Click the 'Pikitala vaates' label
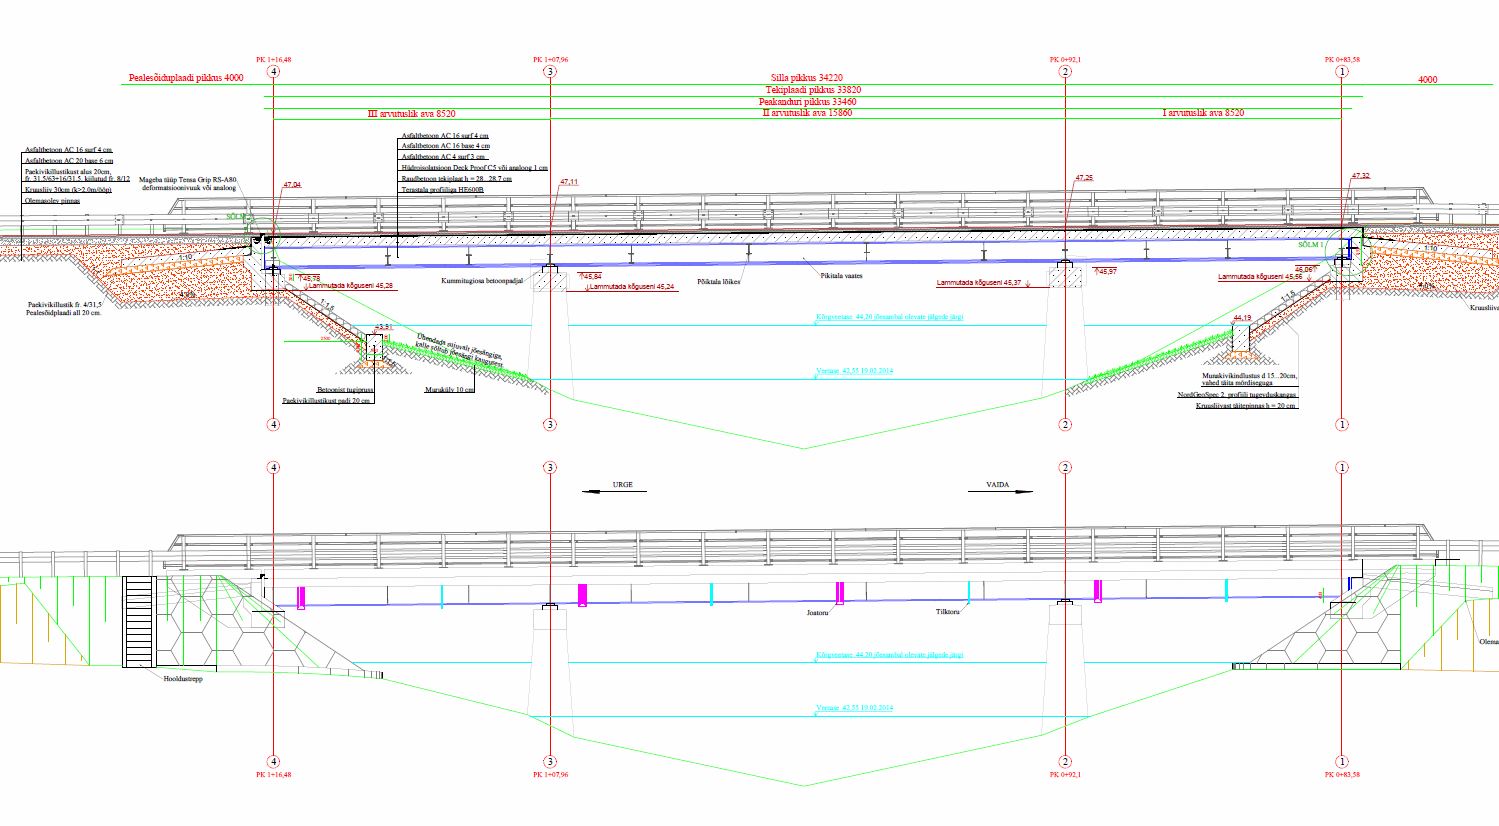The image size is (1499, 826). pos(841,276)
